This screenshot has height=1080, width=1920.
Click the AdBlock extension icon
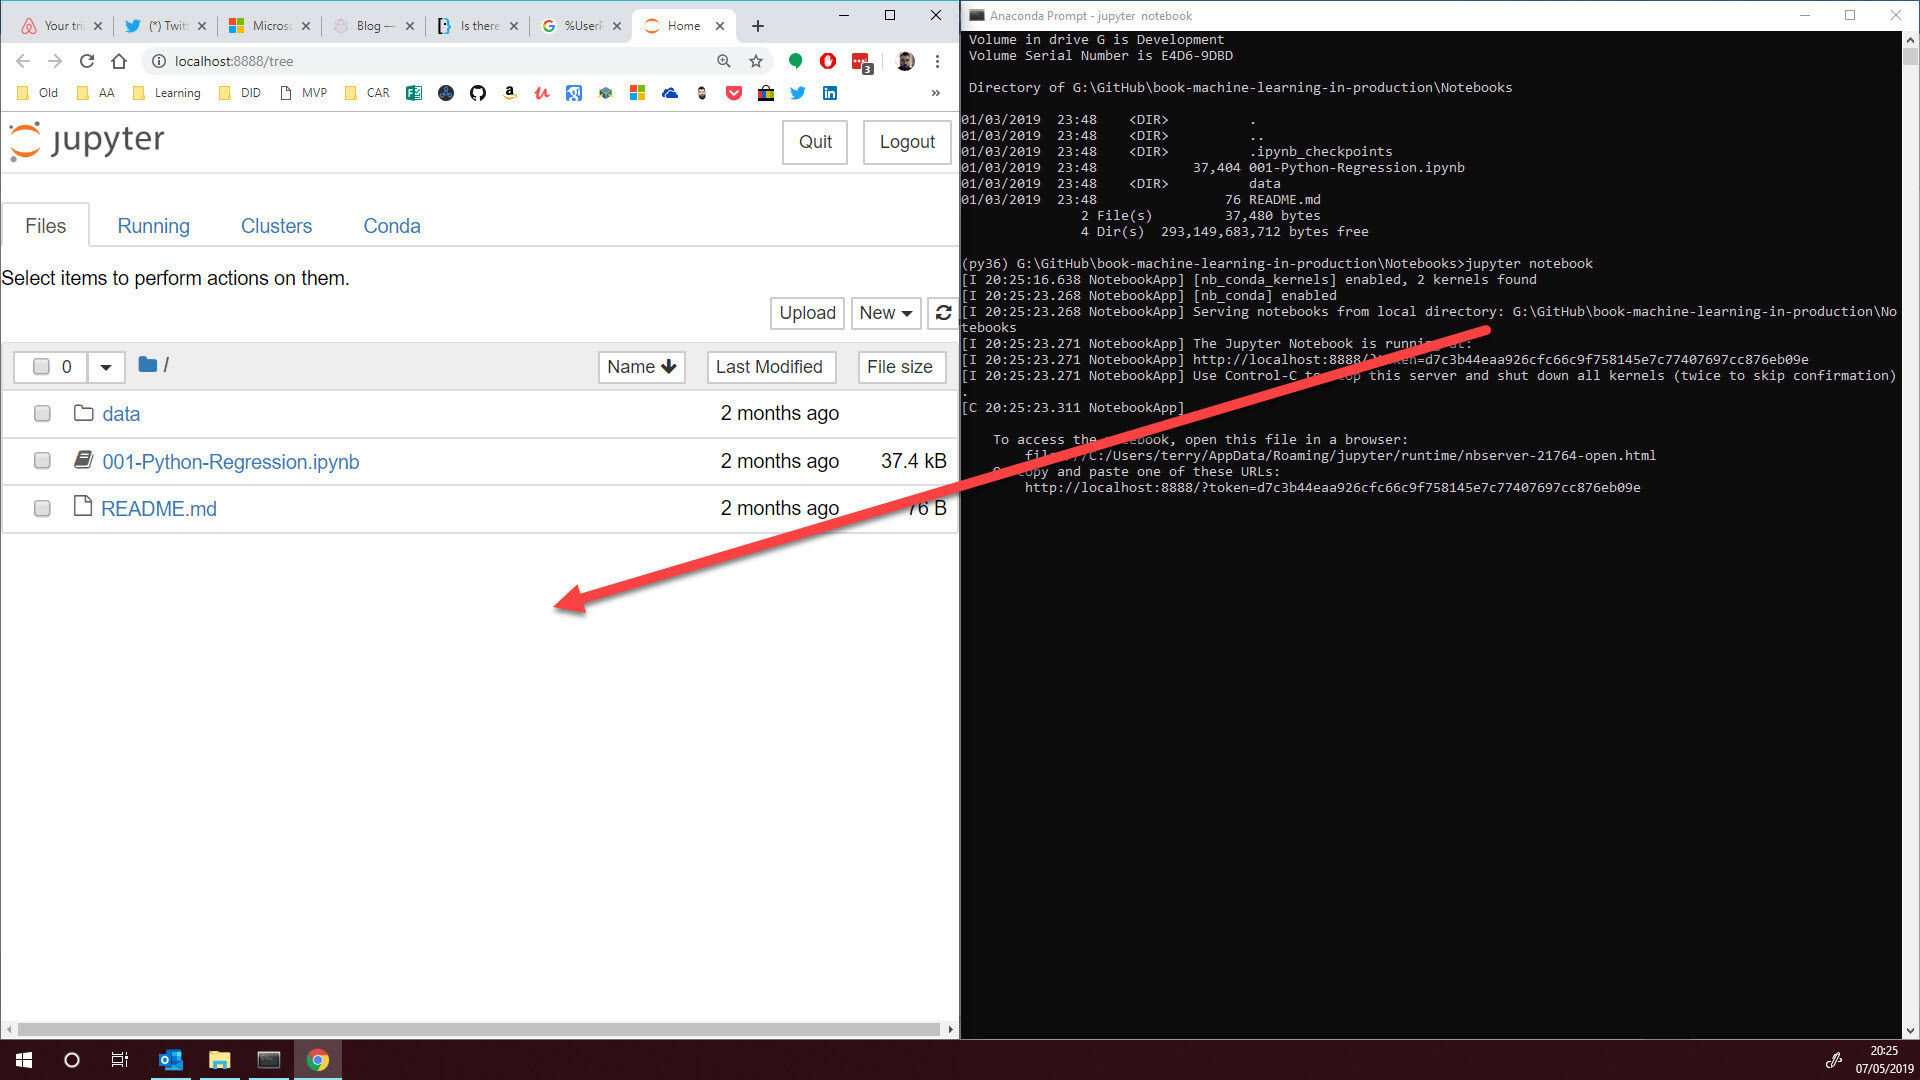click(827, 61)
